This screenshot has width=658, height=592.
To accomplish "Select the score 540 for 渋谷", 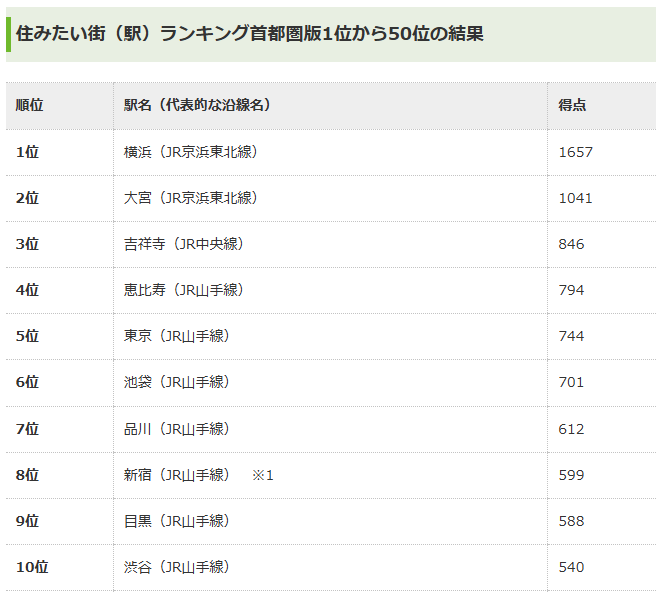I will pos(572,567).
